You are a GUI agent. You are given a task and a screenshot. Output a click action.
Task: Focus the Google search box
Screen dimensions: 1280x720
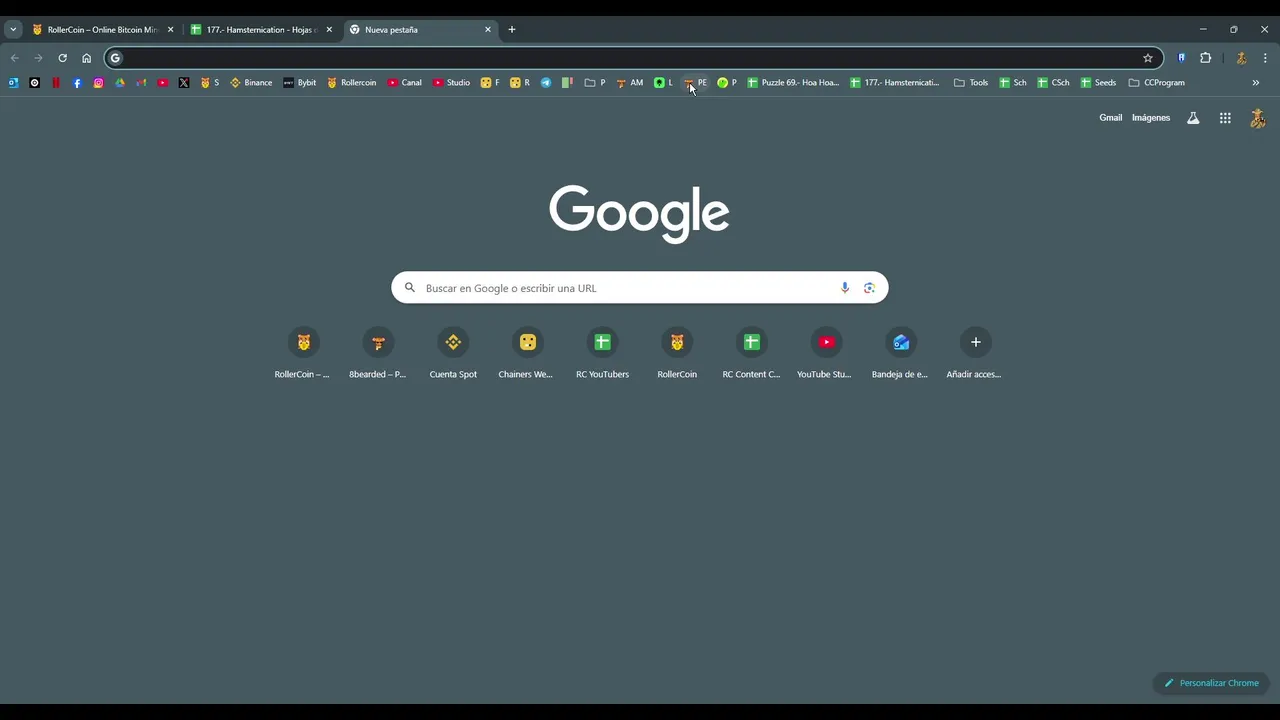pos(640,288)
